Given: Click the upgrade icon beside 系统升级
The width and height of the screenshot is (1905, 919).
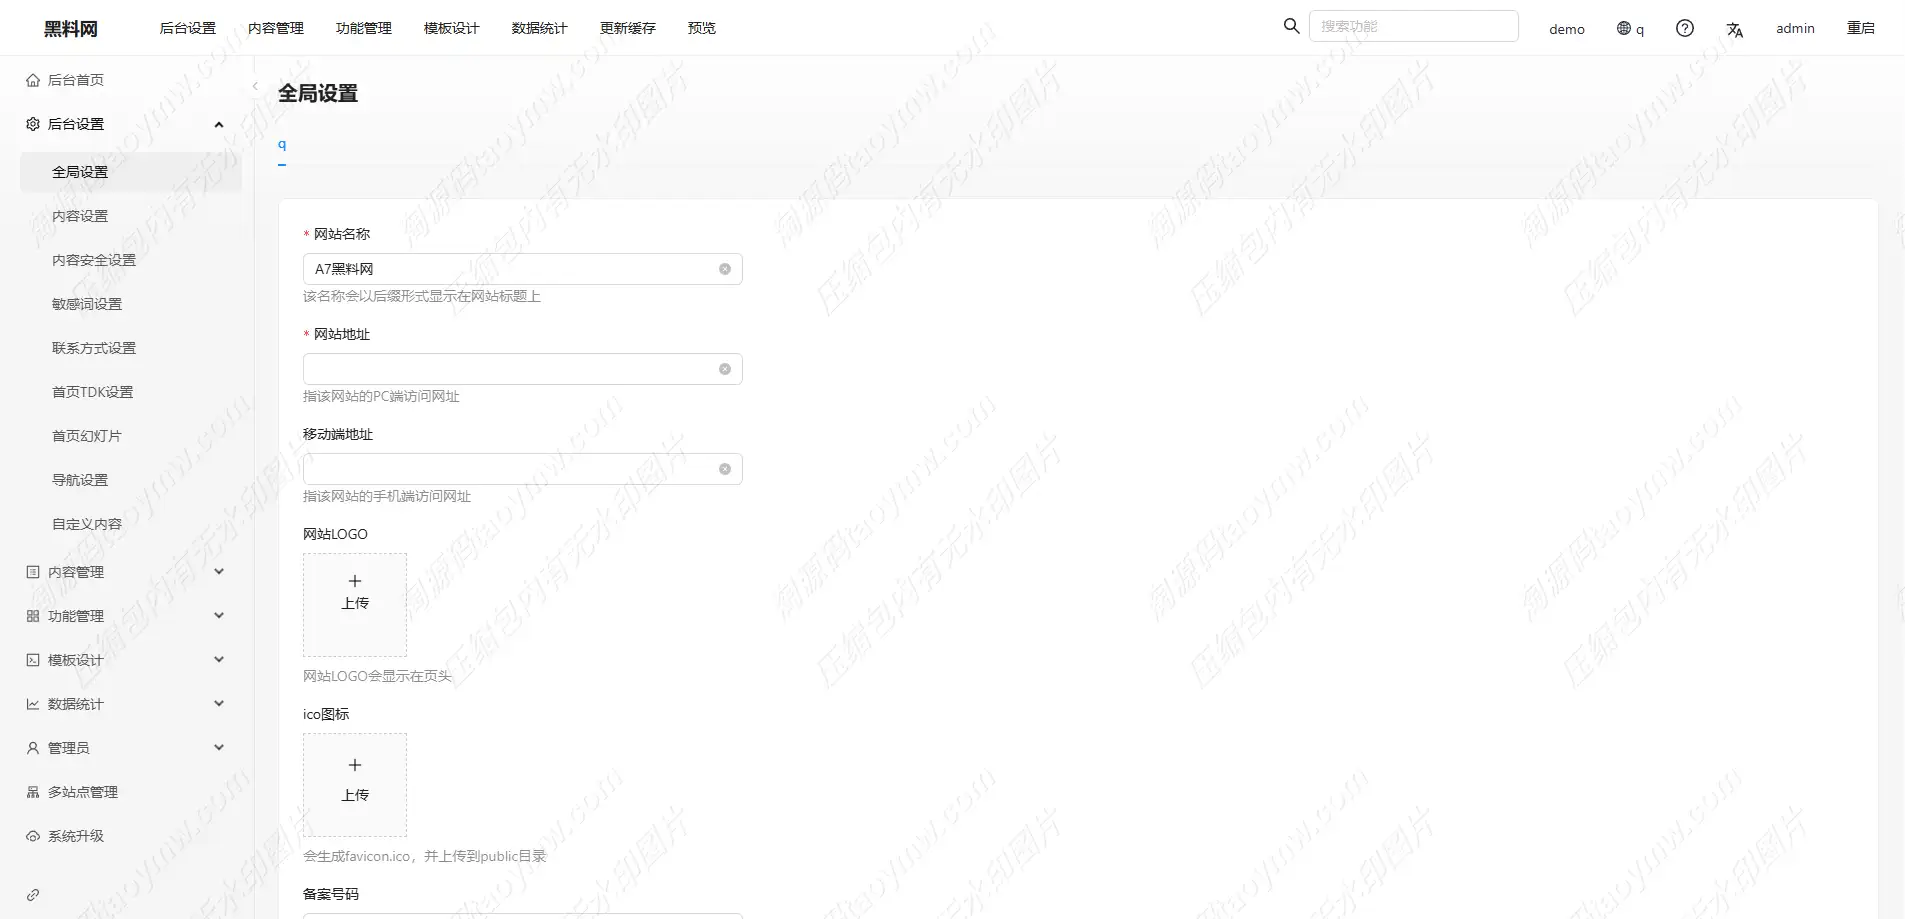Looking at the screenshot, I should pyautogui.click(x=33, y=836).
